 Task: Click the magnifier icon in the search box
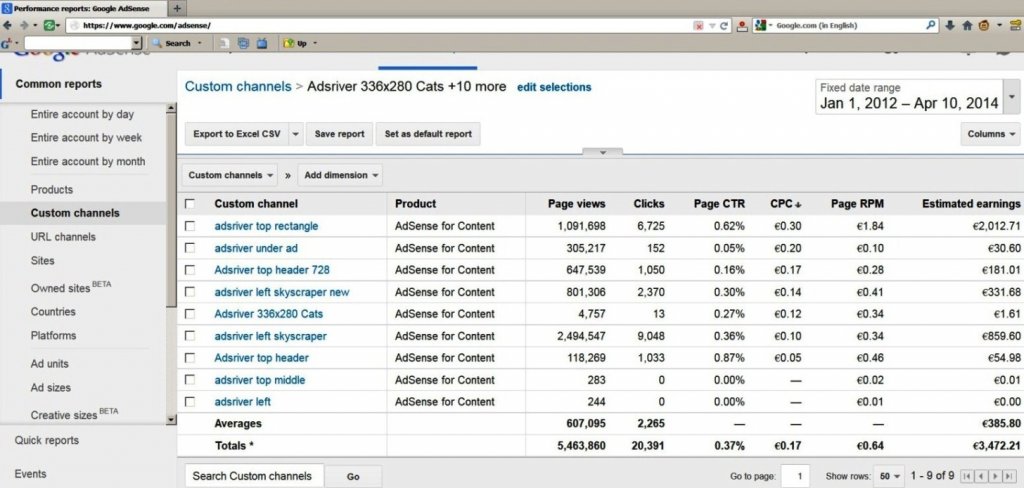pos(931,26)
